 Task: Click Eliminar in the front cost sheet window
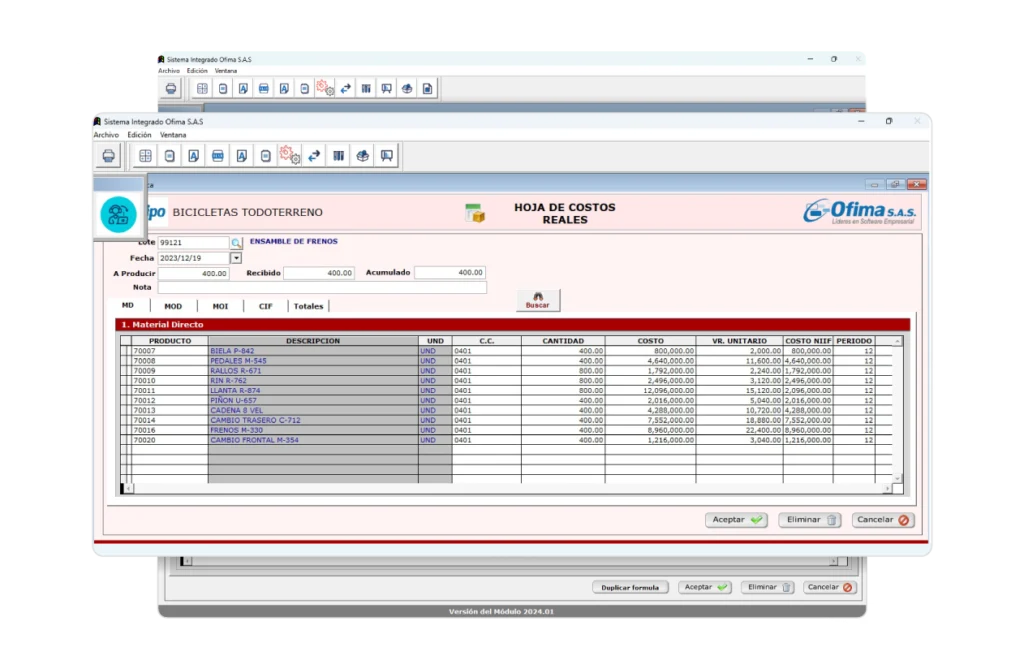click(x=810, y=520)
